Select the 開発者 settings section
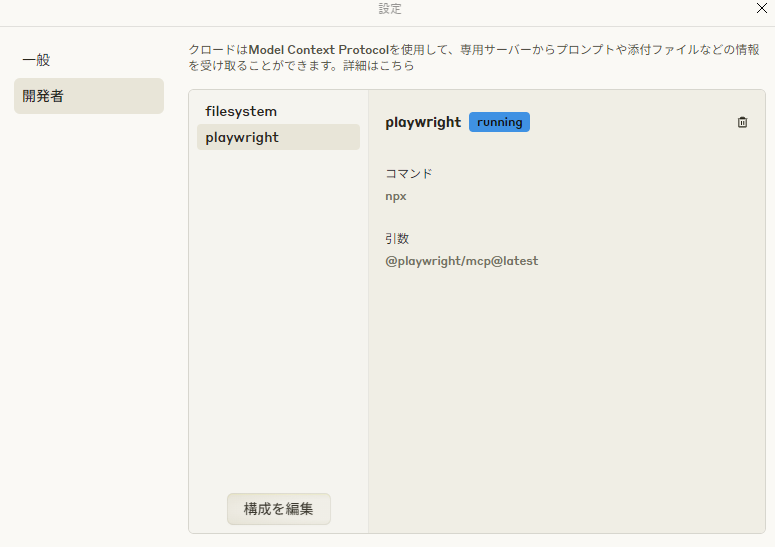This screenshot has width=775, height=547. (x=89, y=96)
